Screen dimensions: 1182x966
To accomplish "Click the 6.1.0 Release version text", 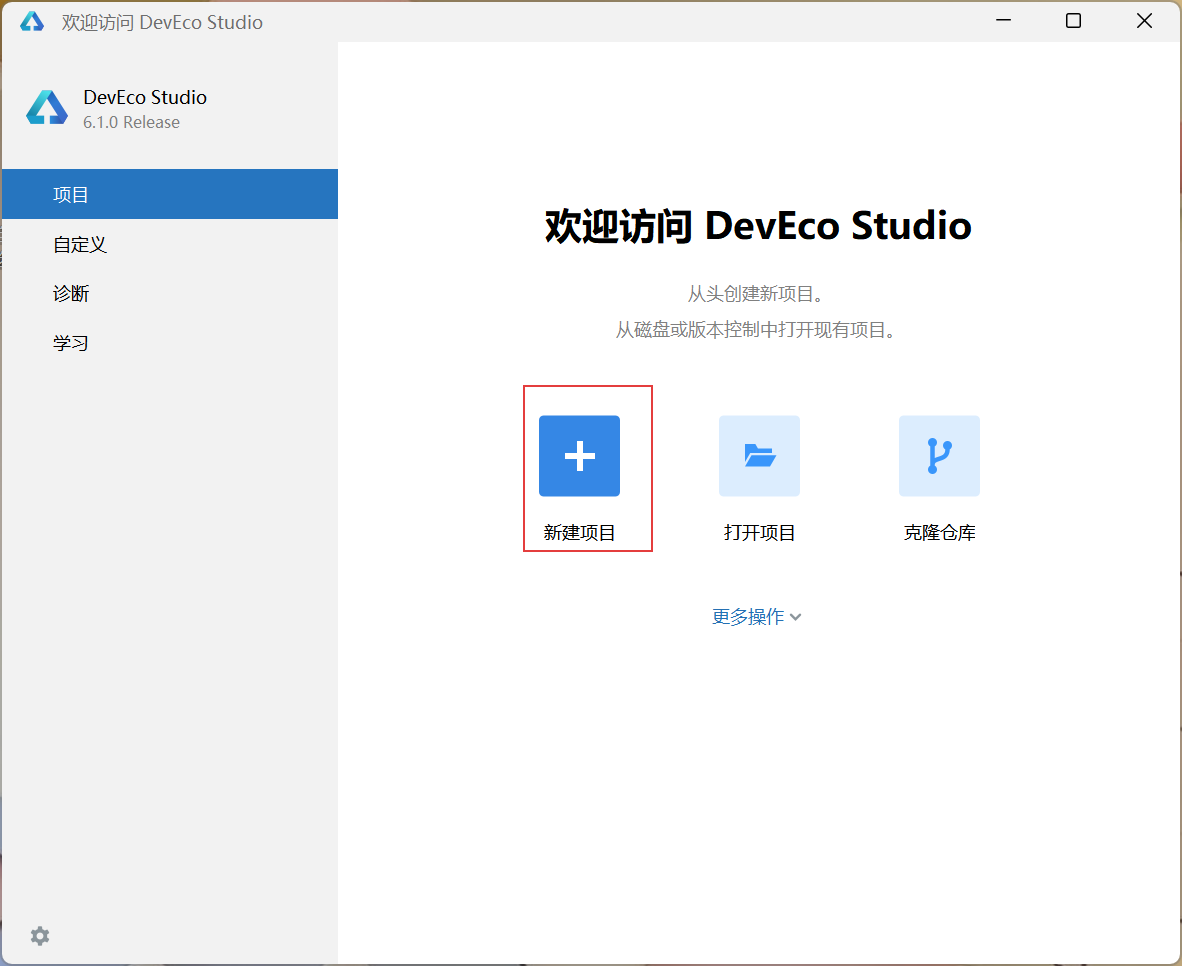I will [x=131, y=122].
